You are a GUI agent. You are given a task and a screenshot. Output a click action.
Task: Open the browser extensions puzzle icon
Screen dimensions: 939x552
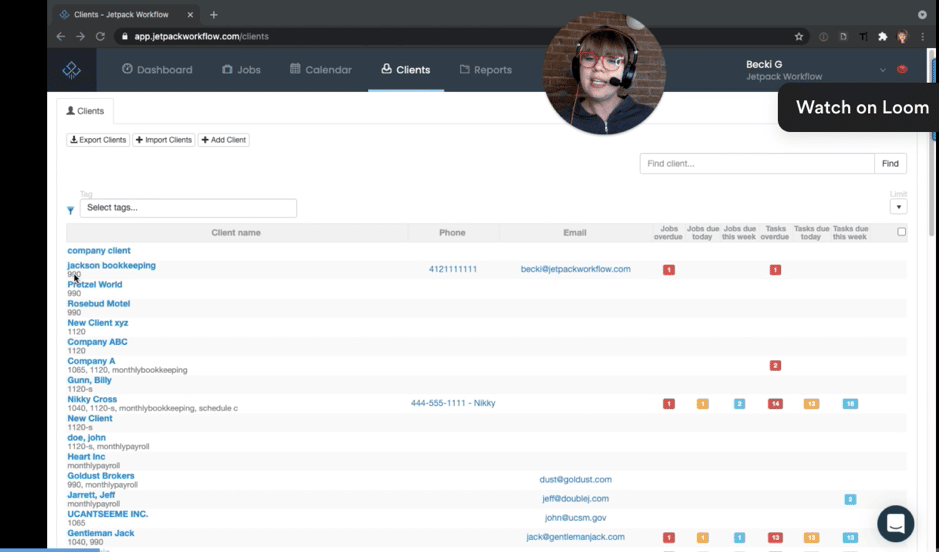(882, 37)
